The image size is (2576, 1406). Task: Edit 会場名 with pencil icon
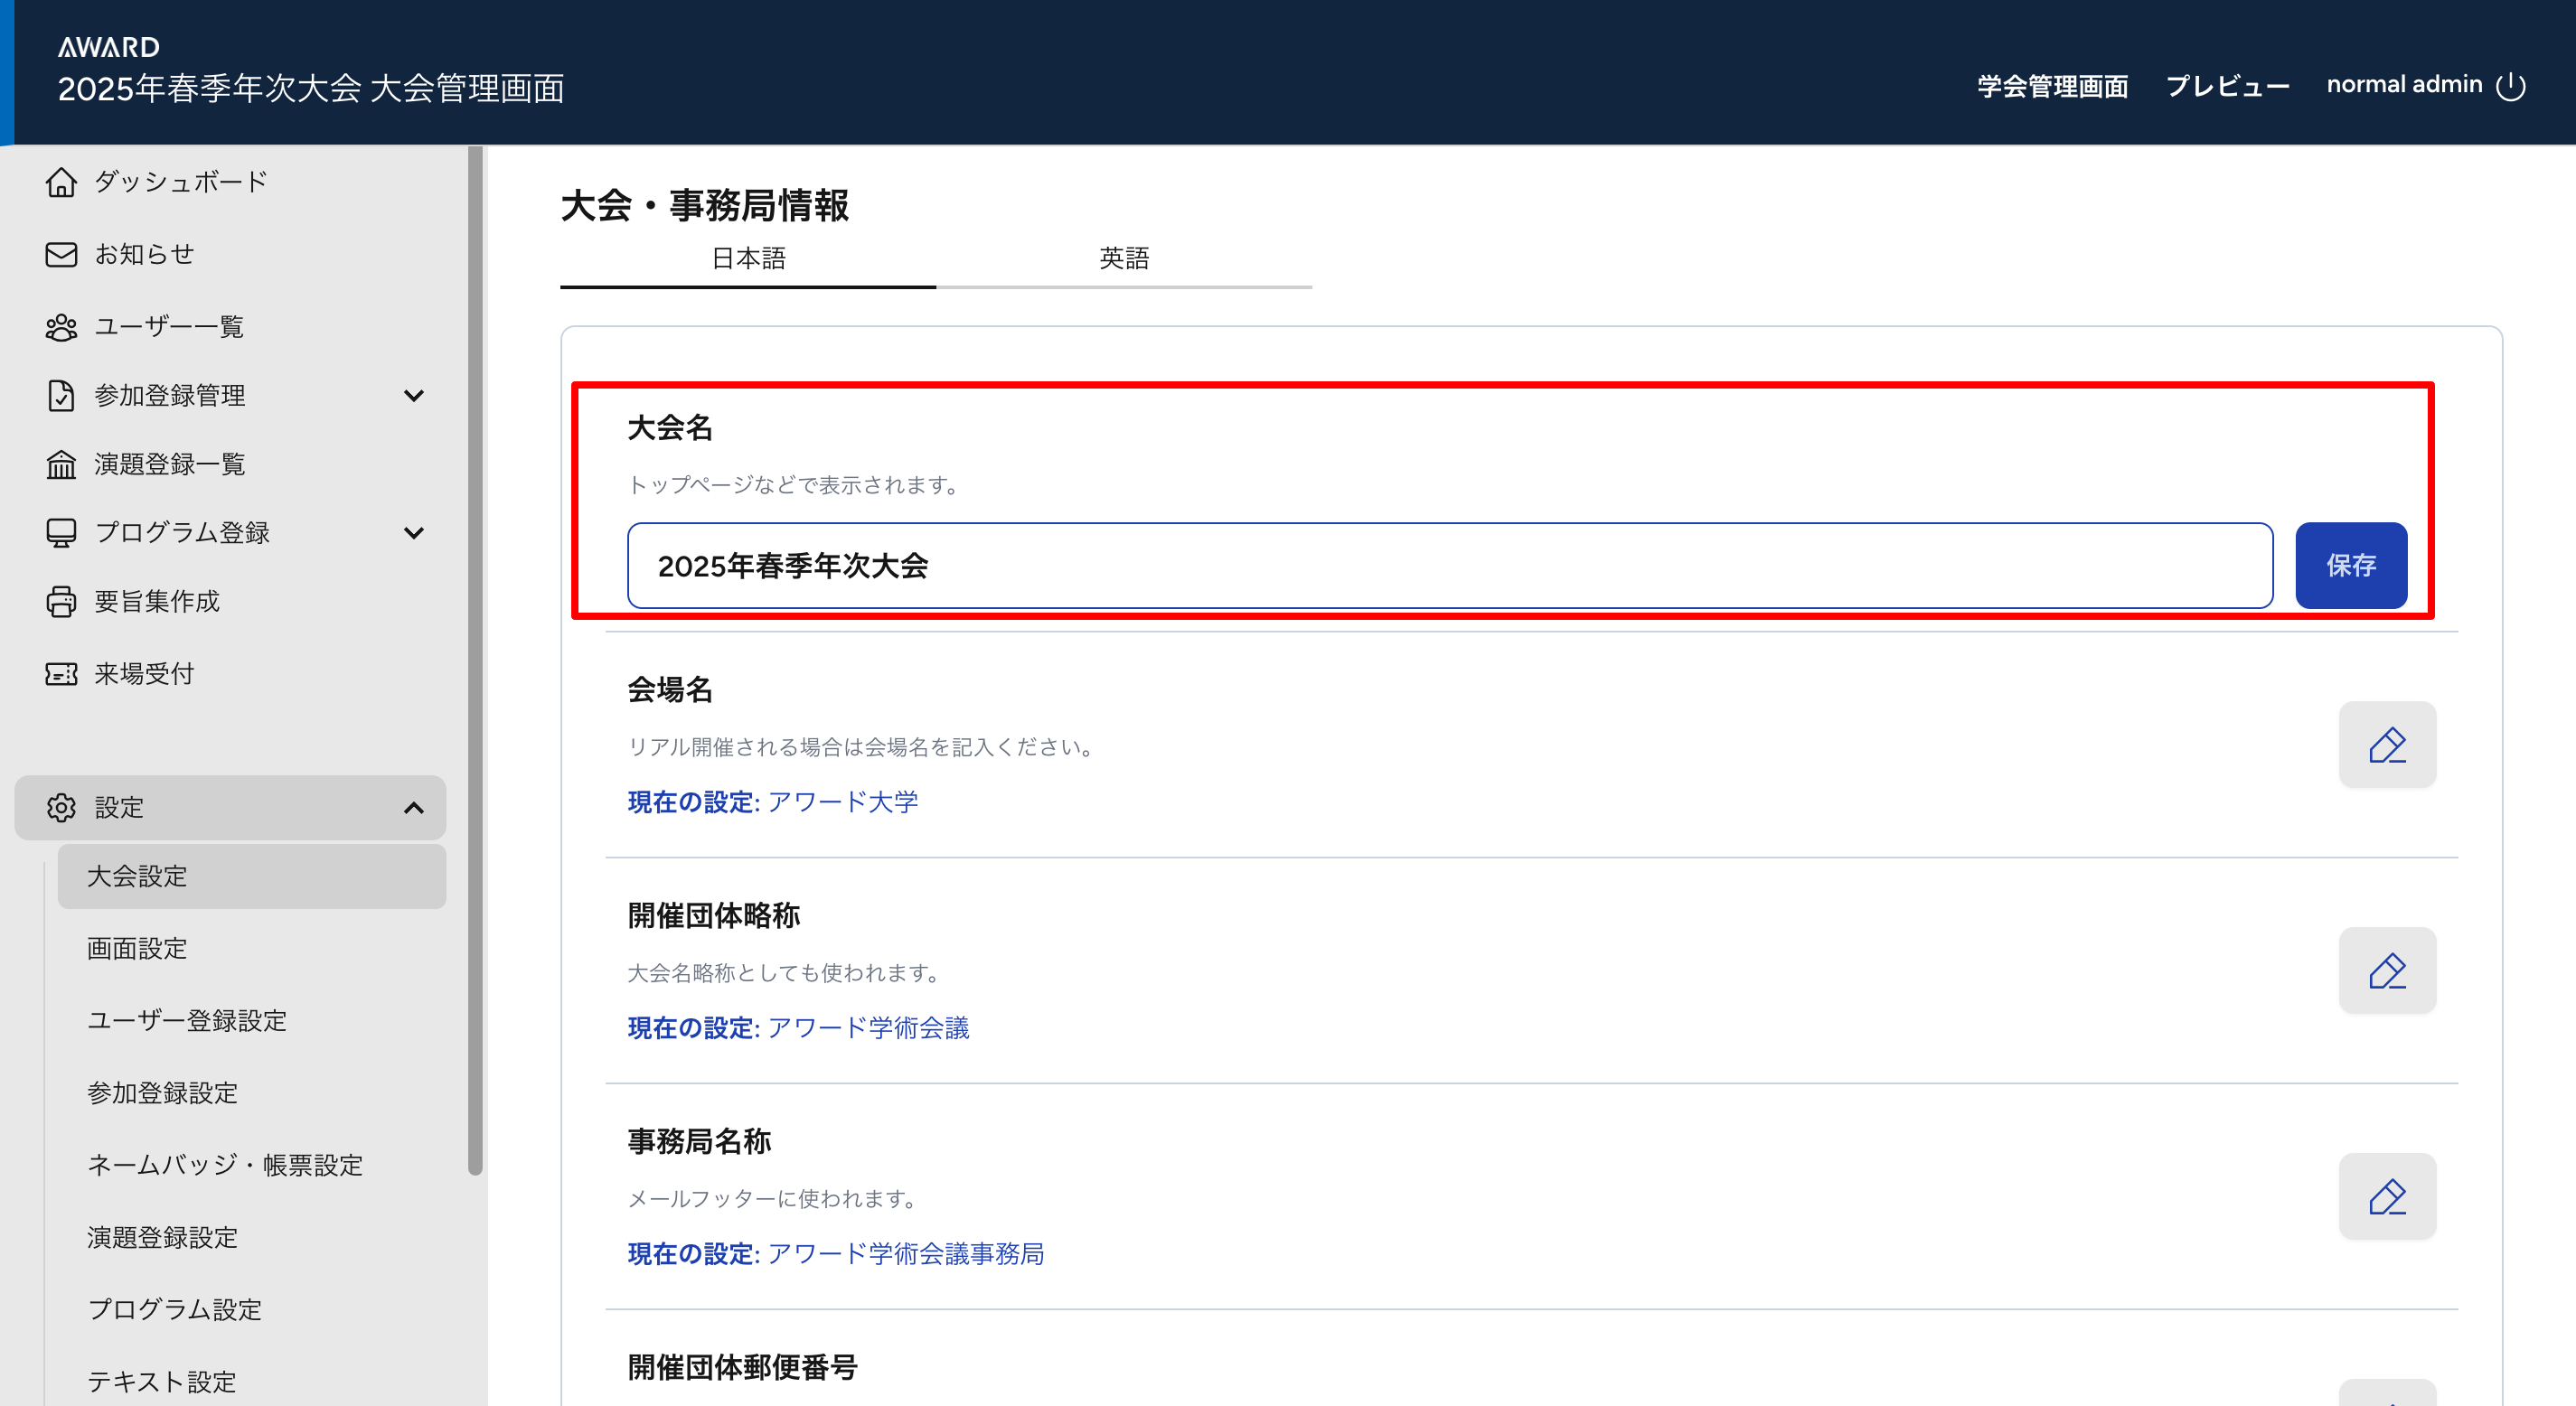click(2386, 745)
